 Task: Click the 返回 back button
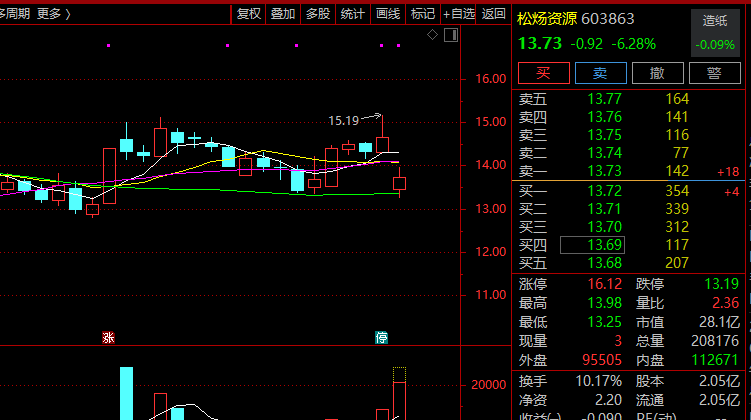point(493,13)
